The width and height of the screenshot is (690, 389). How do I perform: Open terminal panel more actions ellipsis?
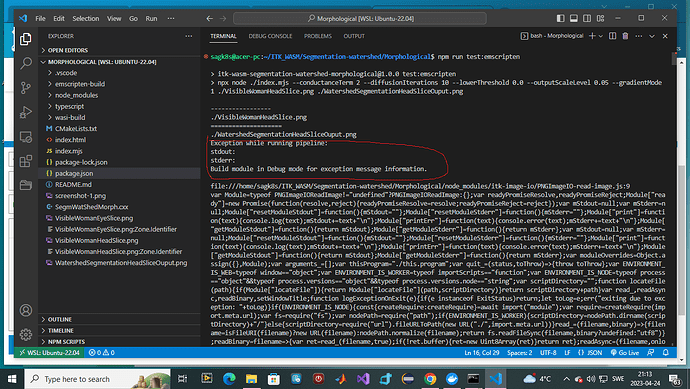coord(639,36)
